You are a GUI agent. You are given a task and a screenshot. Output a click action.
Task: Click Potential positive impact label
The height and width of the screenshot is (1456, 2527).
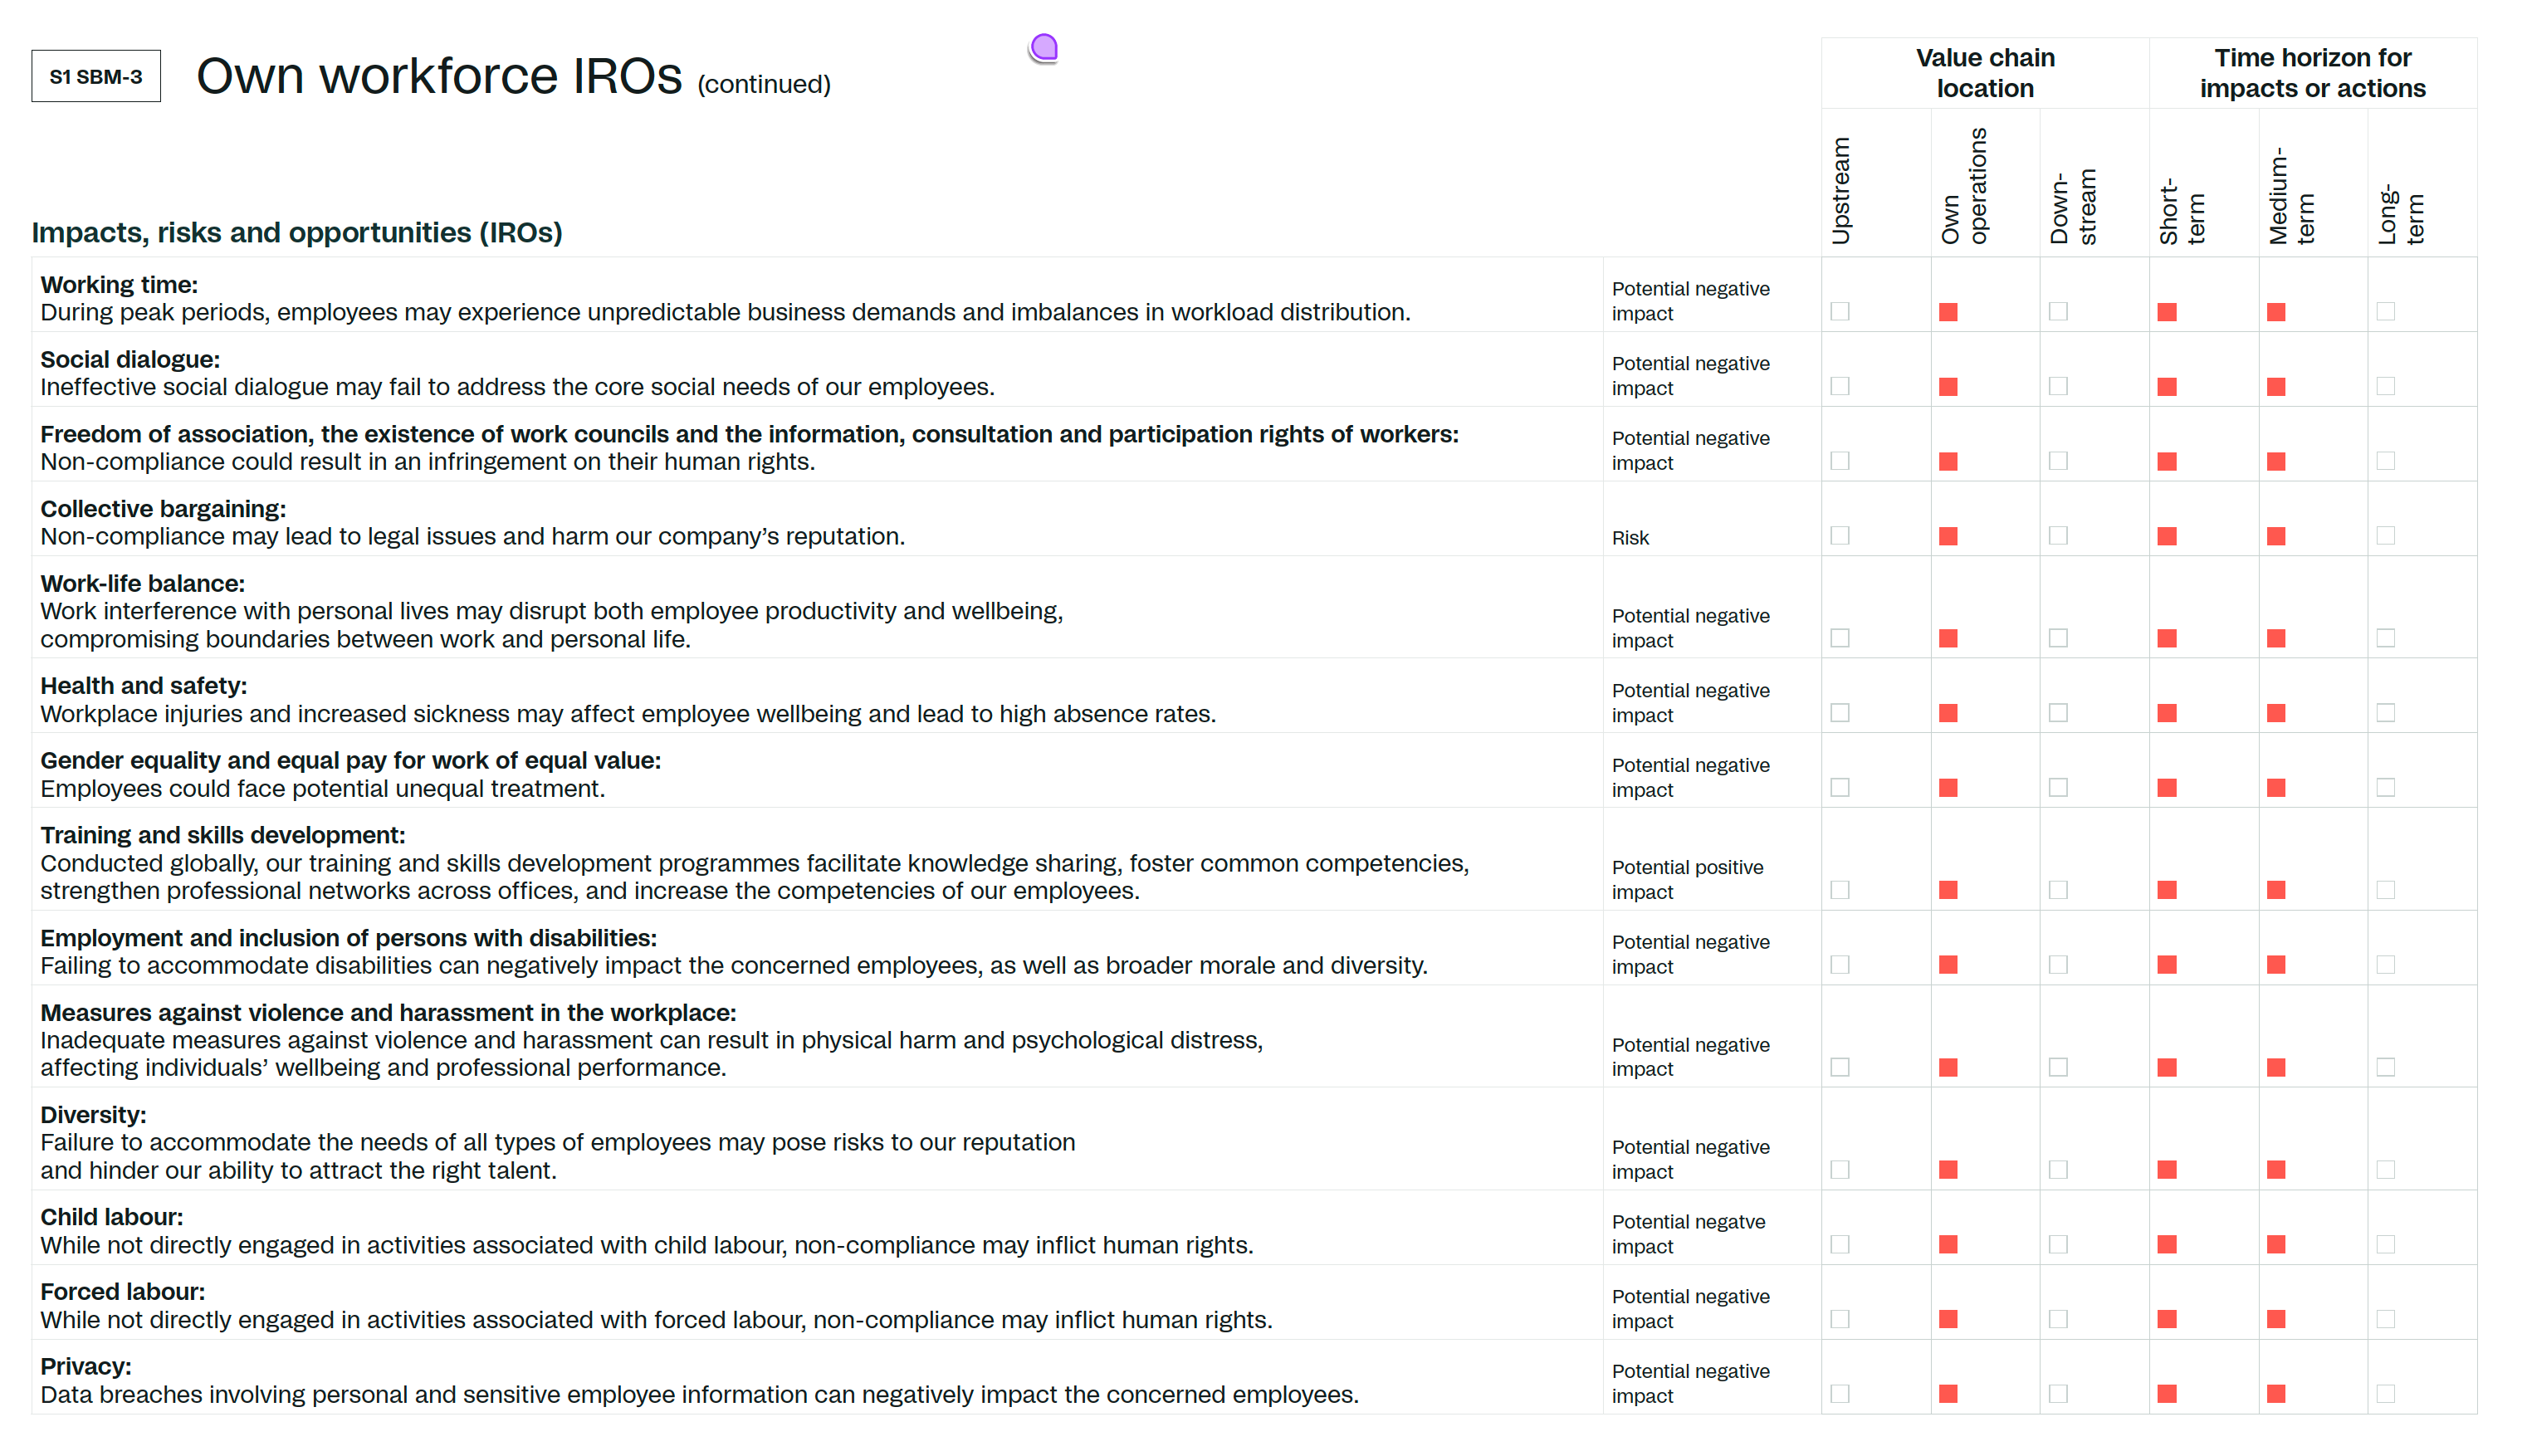click(x=1686, y=879)
